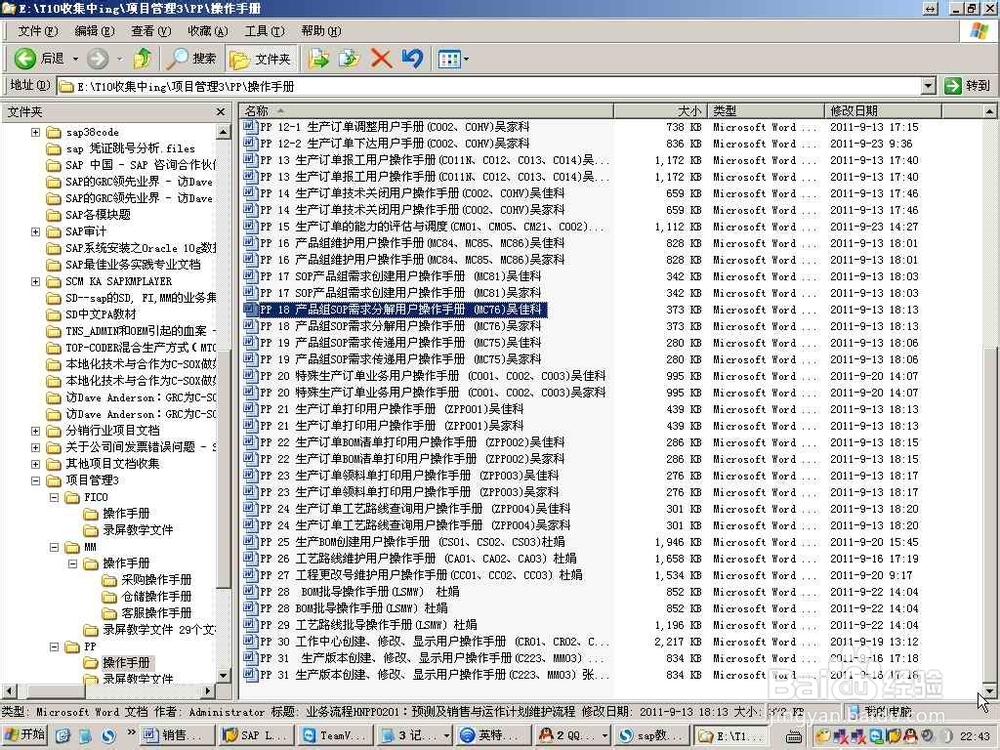Close the 文件夹 folders pane
The image size is (1000, 750).
click(221, 112)
